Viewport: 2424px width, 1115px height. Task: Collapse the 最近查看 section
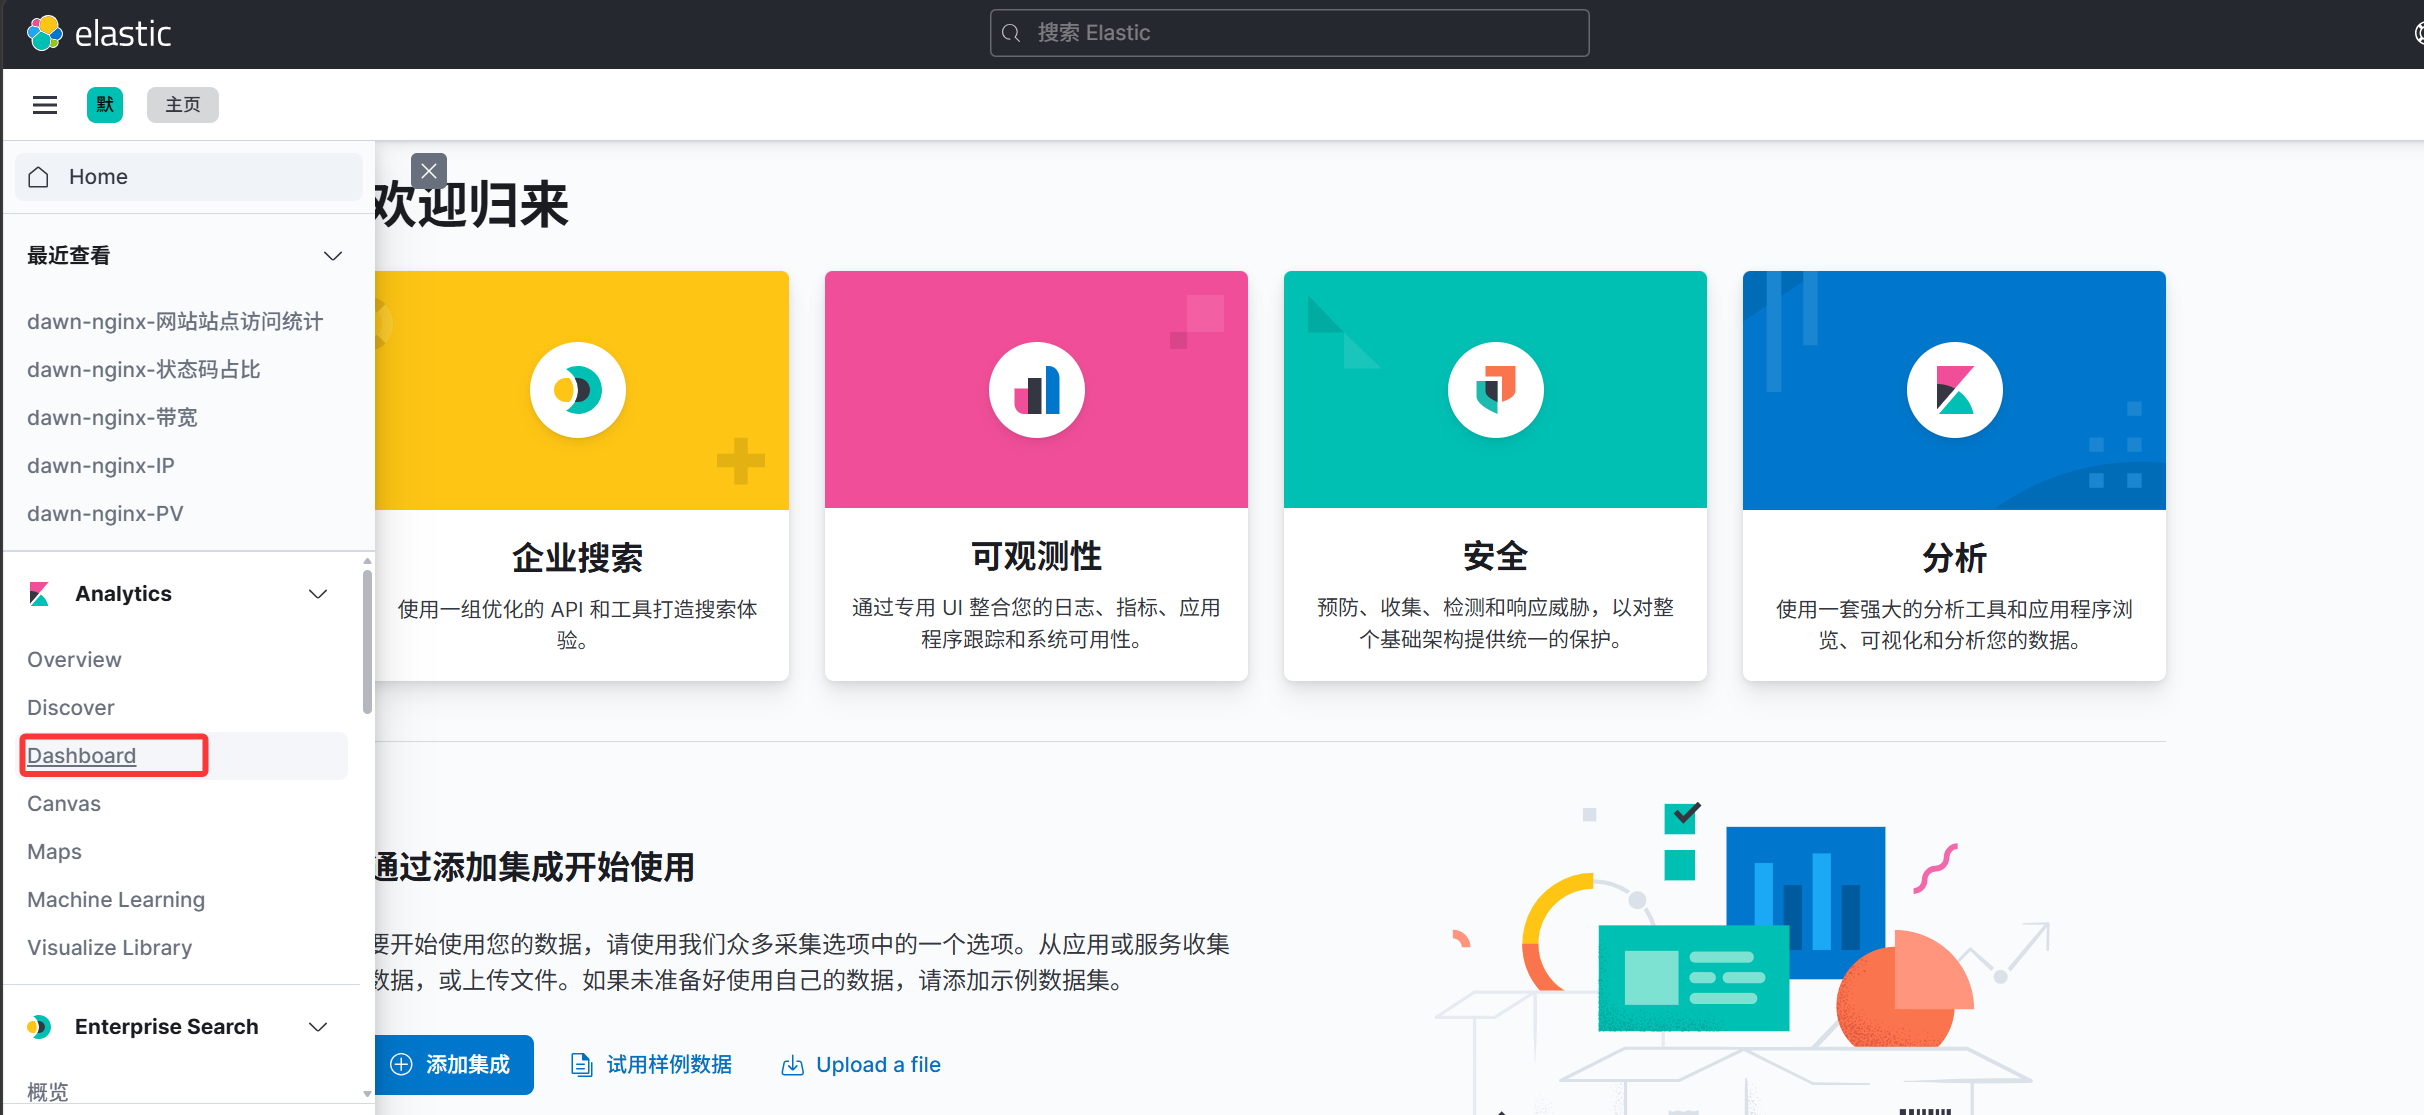tap(333, 256)
